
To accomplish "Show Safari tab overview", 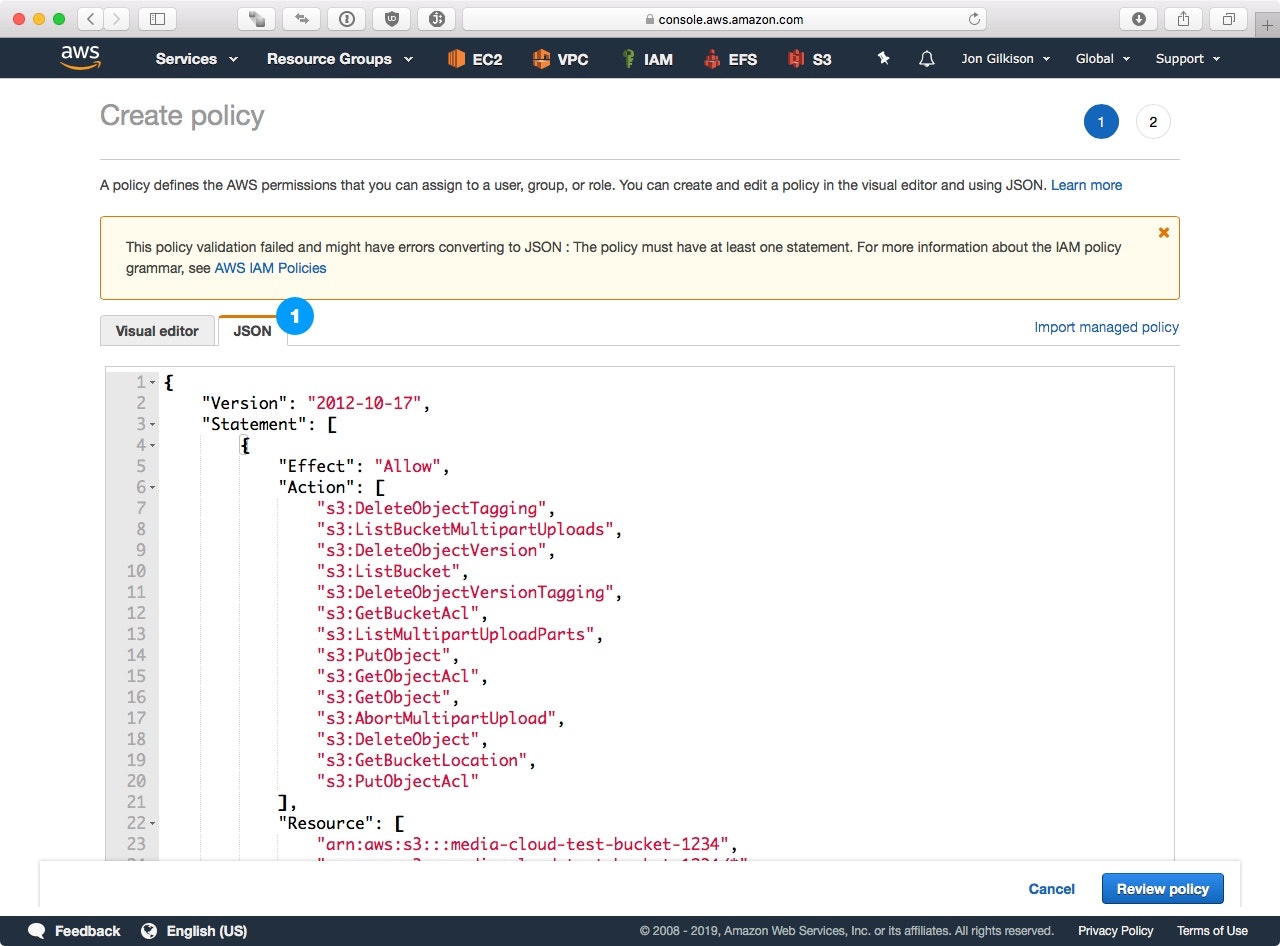I will pos(1228,18).
